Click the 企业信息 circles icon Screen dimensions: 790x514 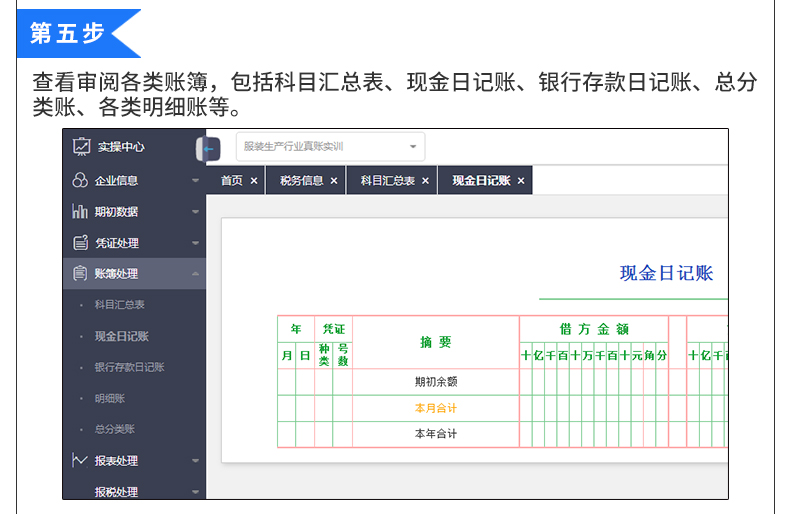[80, 180]
